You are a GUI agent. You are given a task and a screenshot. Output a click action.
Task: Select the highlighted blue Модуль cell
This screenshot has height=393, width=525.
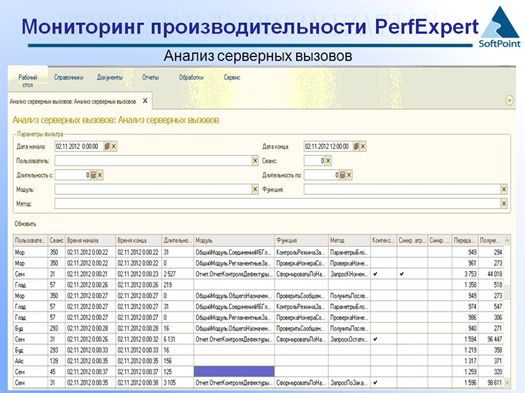(x=234, y=372)
